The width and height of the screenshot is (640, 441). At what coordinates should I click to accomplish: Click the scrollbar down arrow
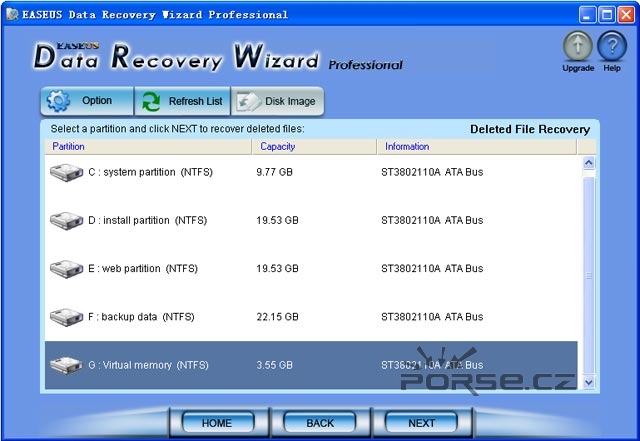(x=589, y=382)
